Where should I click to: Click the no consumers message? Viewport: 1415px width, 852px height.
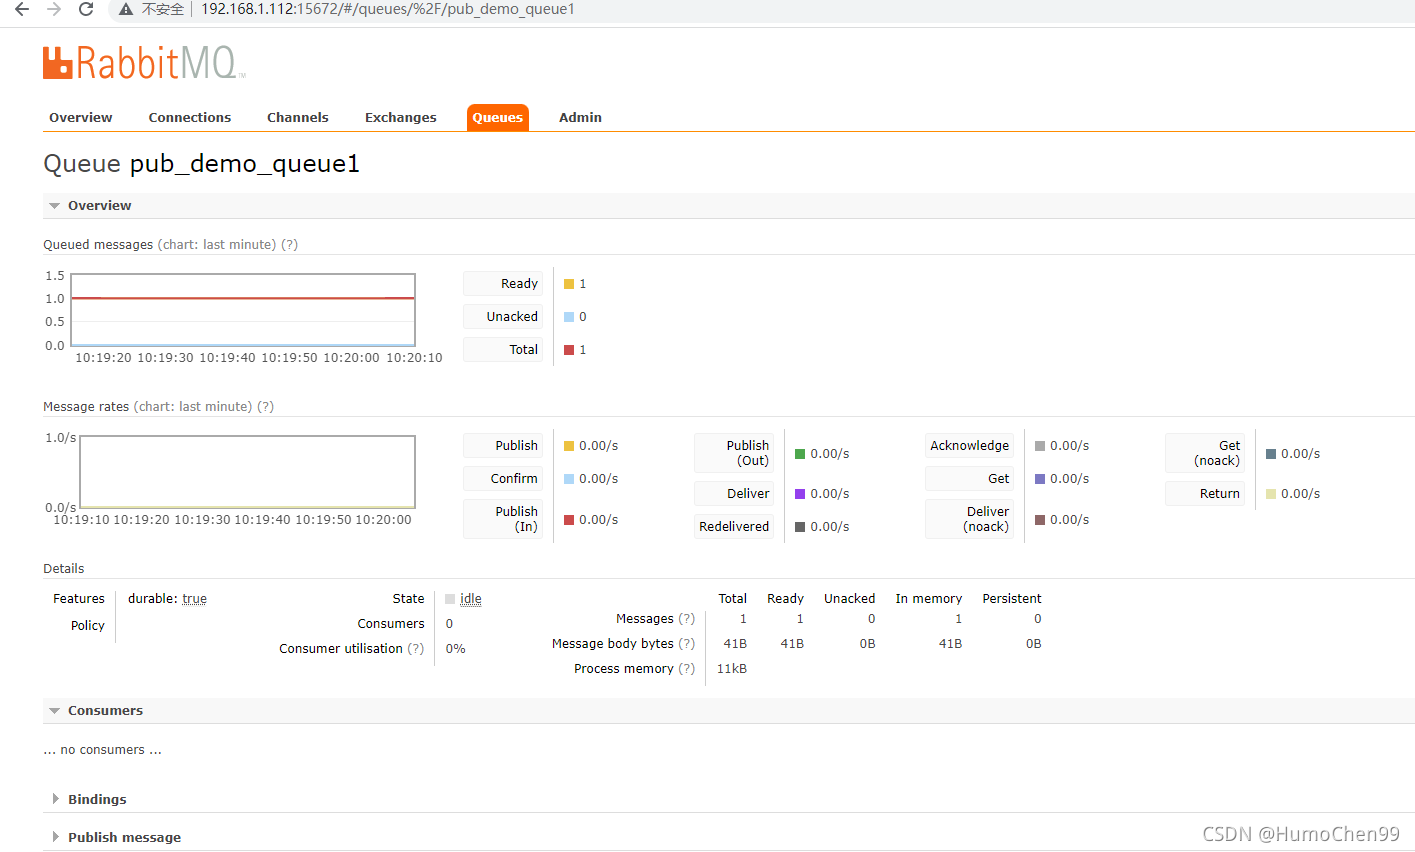click(x=102, y=750)
